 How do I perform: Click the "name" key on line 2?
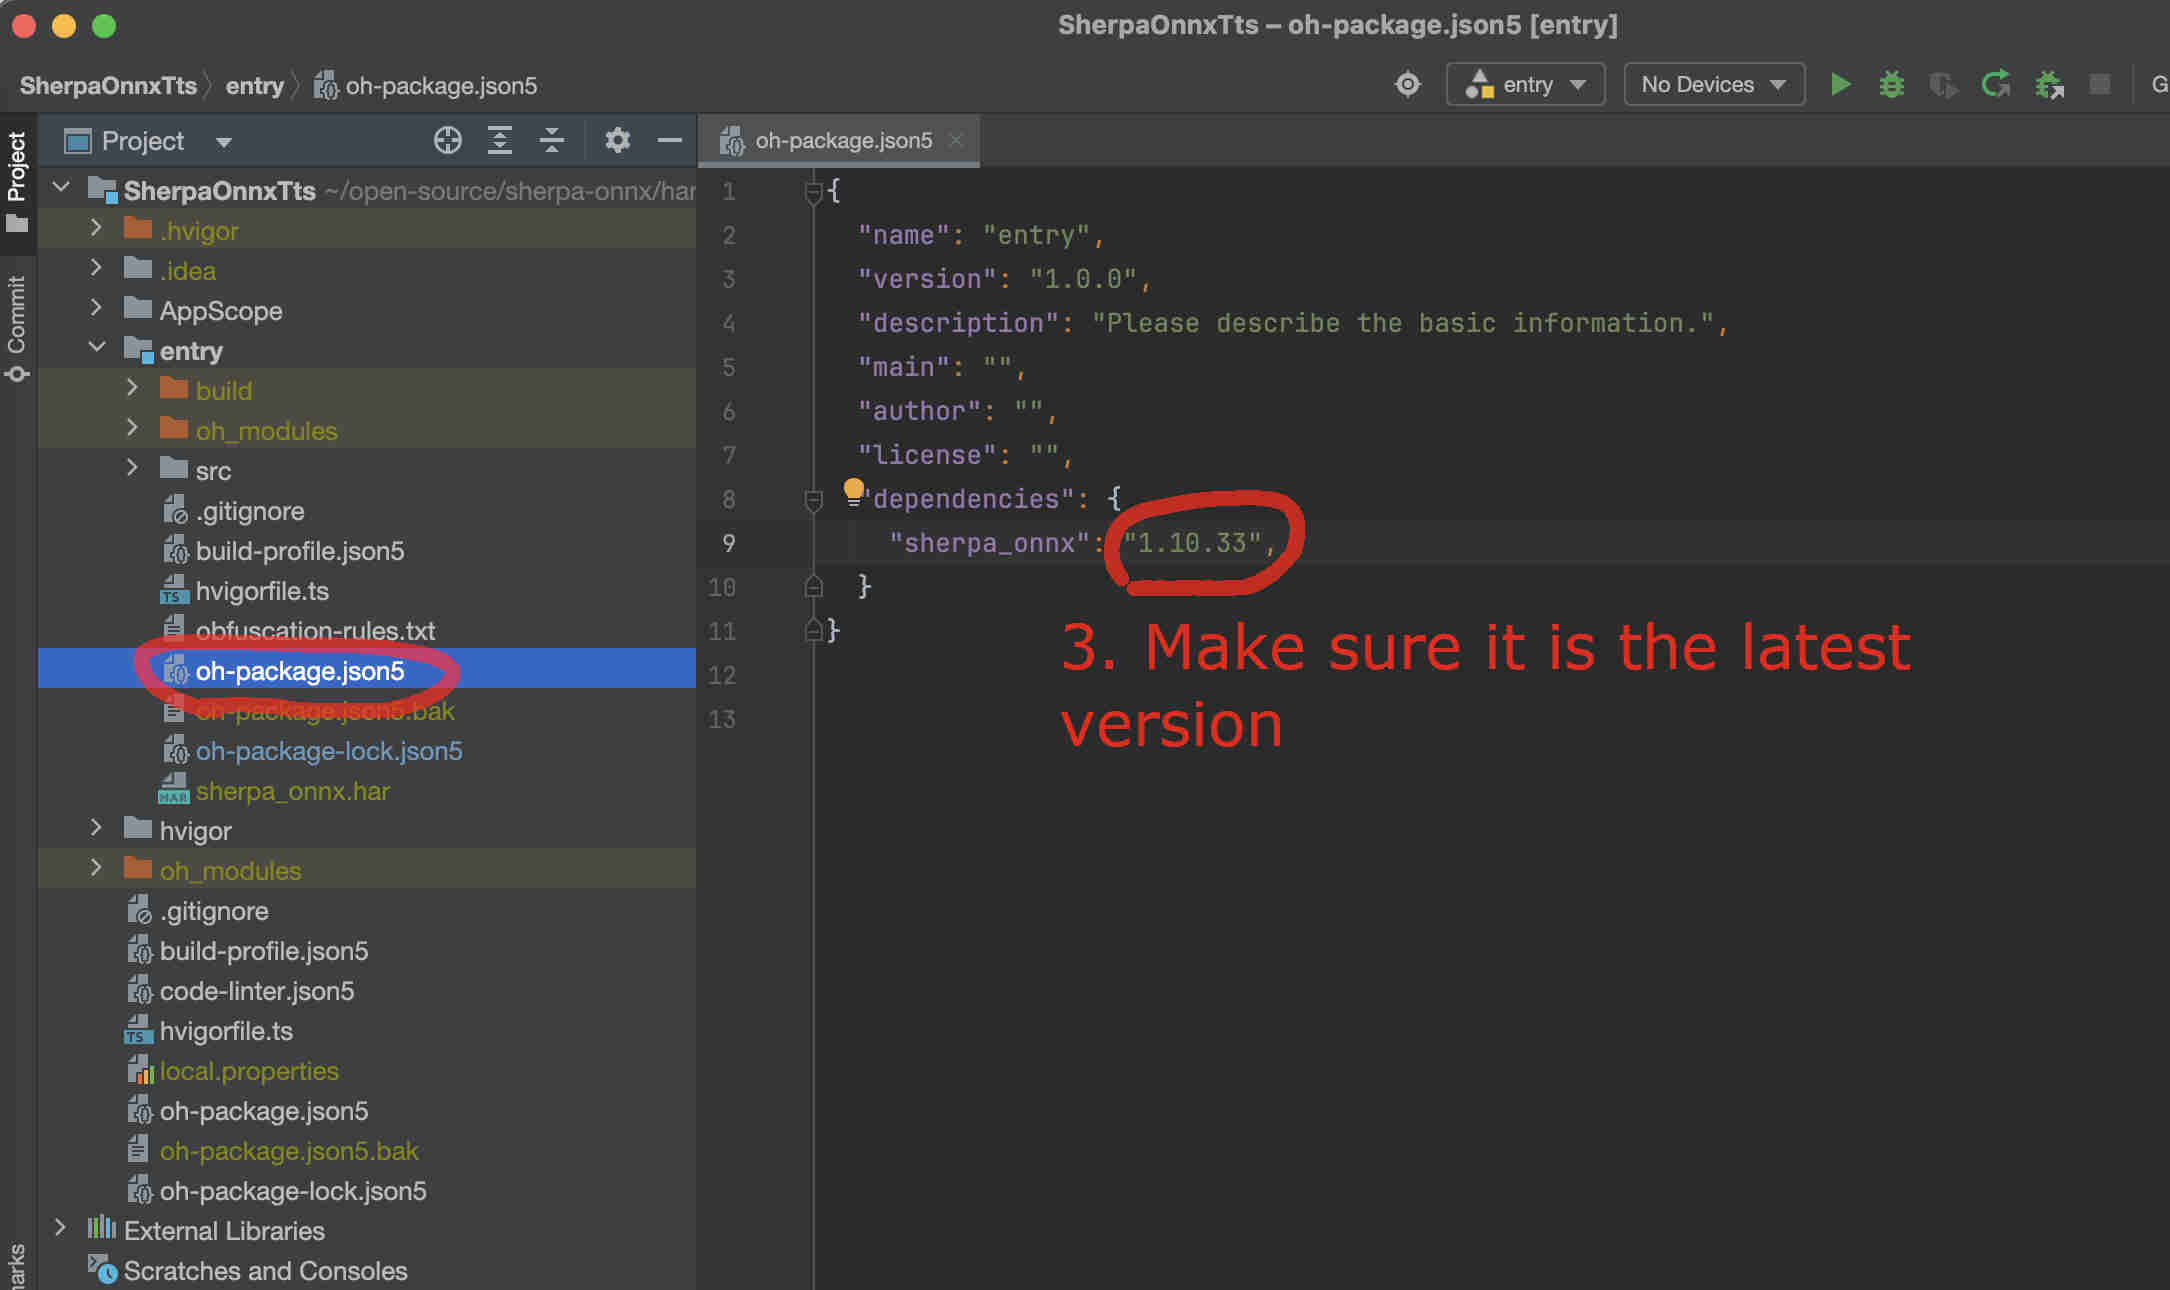pyautogui.click(x=904, y=235)
